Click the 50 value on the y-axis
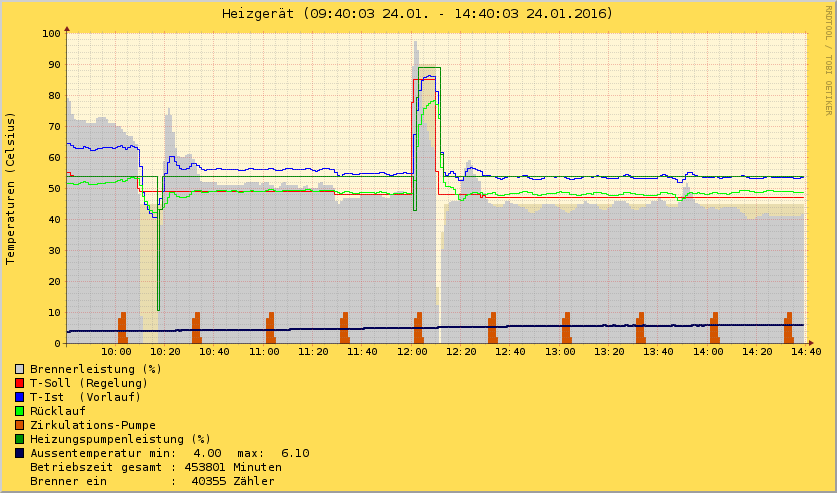 [x=54, y=188]
